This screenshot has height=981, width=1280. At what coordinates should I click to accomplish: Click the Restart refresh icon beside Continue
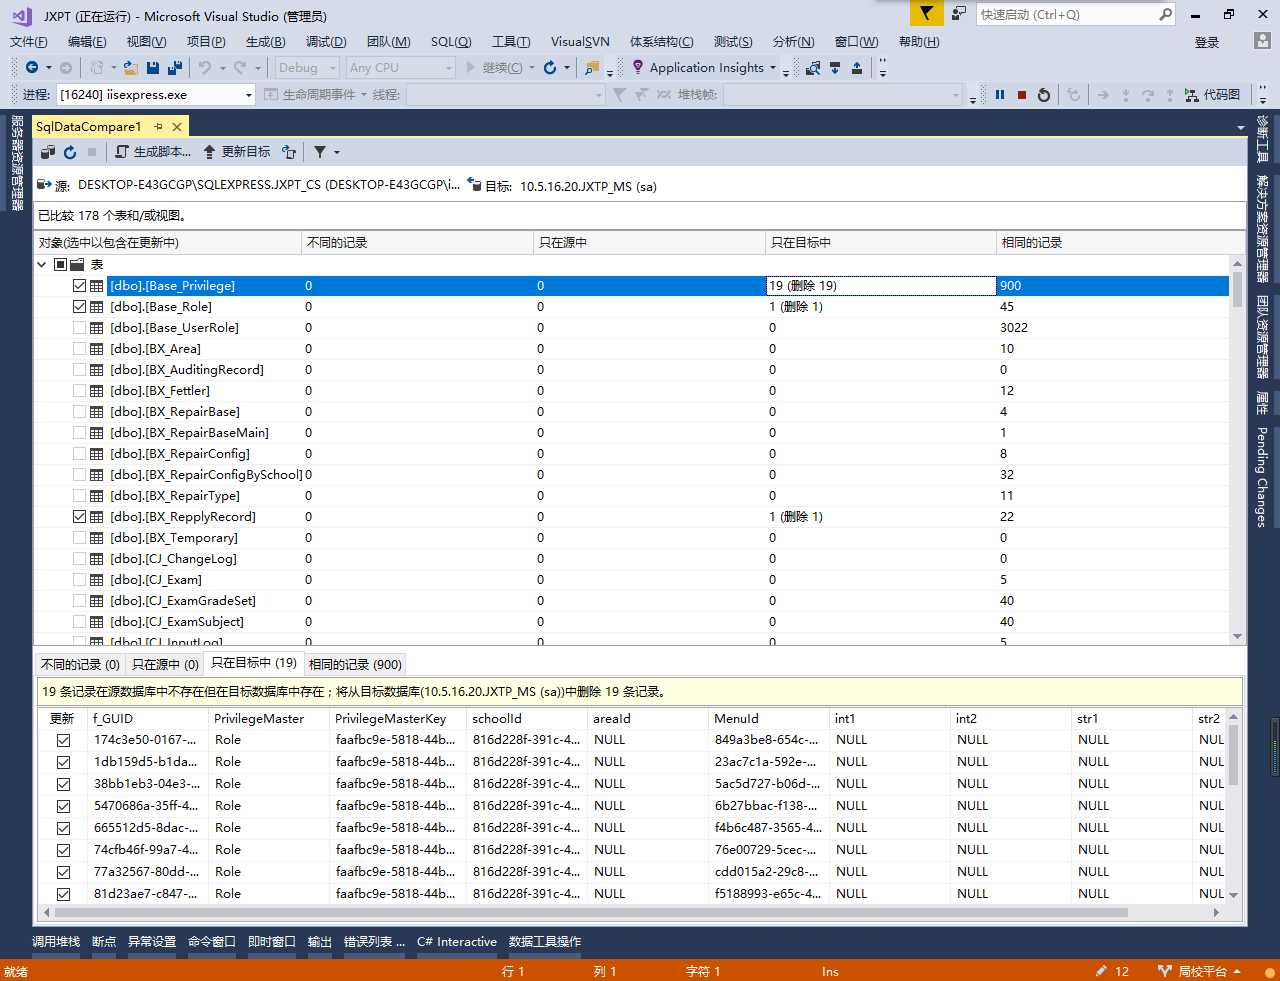(550, 67)
